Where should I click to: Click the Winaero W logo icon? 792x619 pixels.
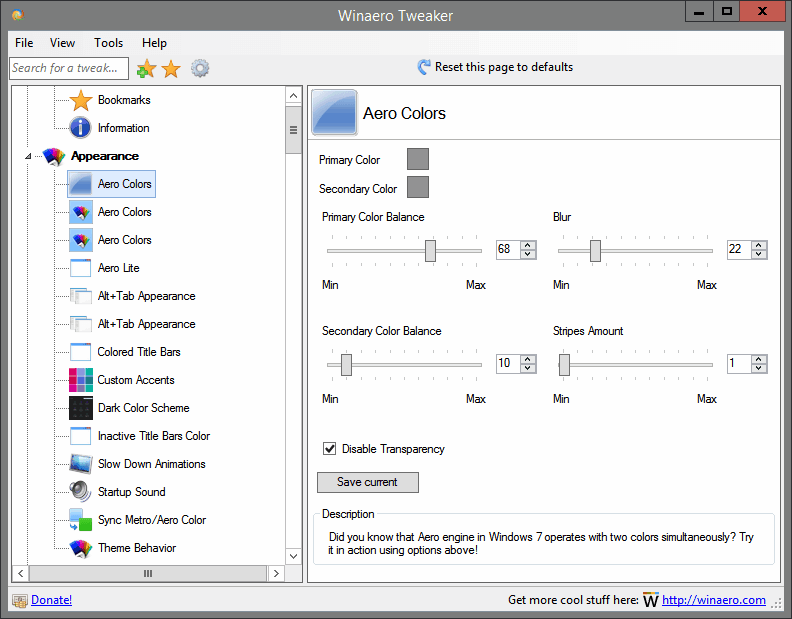click(x=651, y=600)
